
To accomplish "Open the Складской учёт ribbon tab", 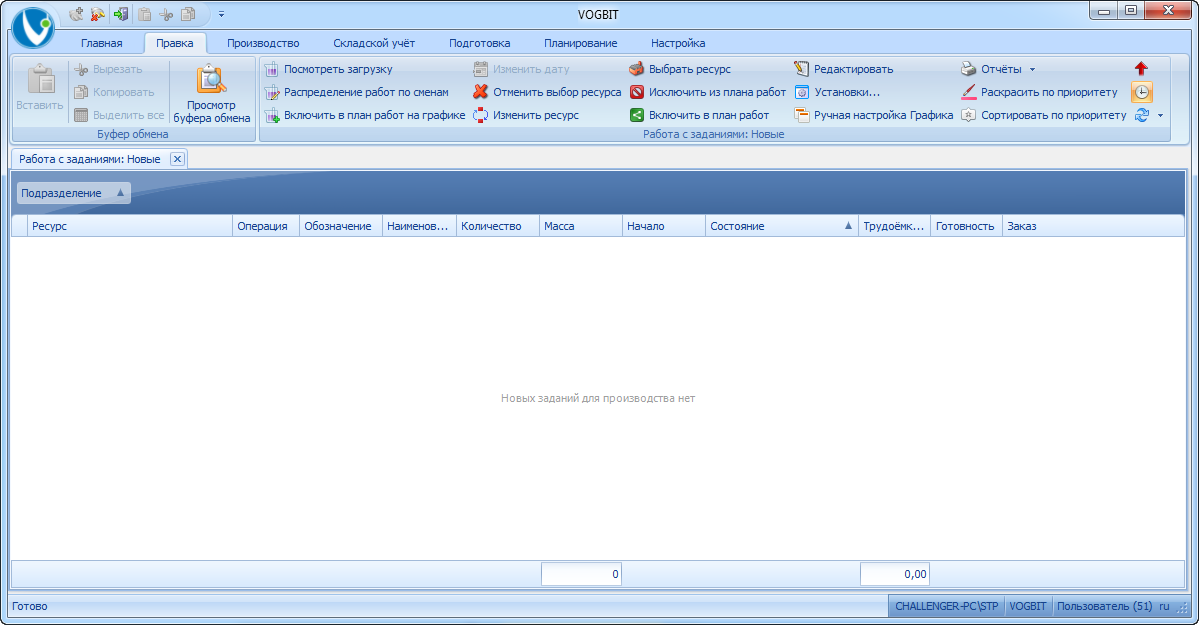I will coord(374,43).
